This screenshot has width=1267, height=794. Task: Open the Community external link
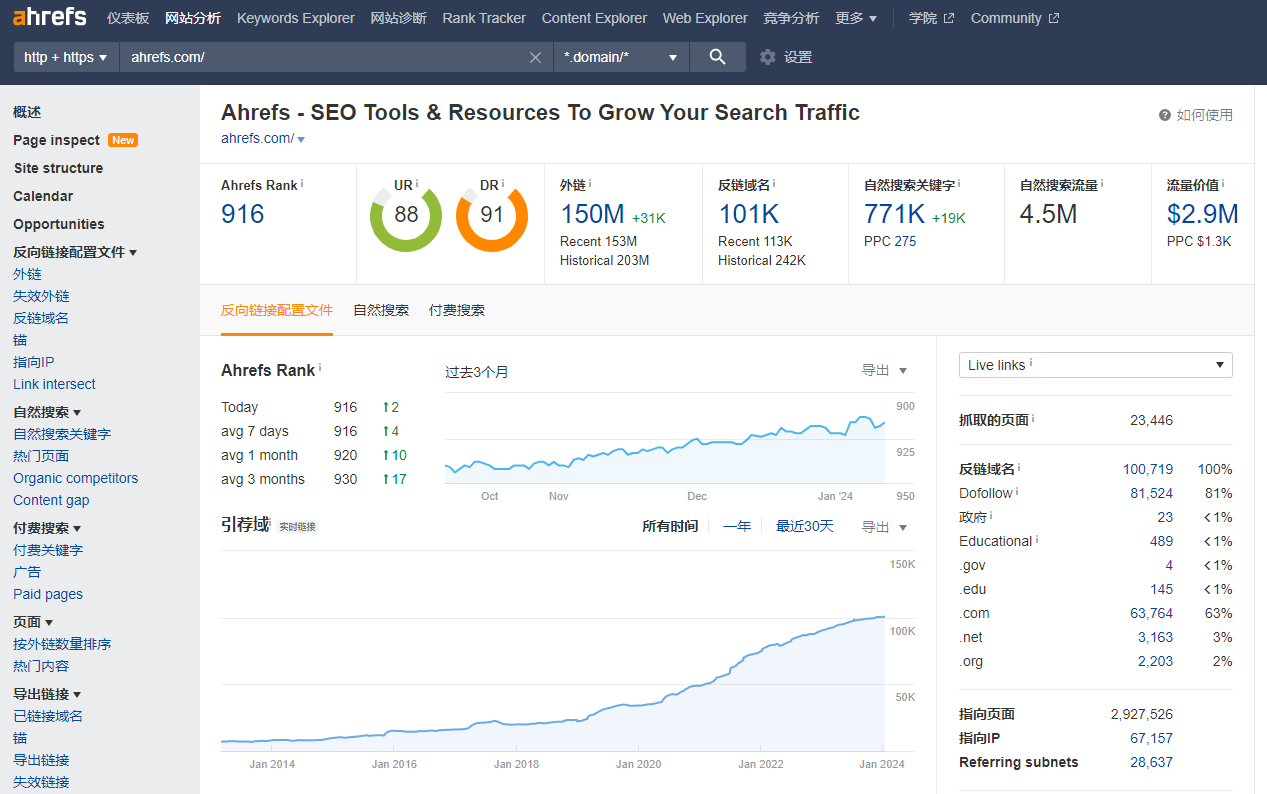(1015, 18)
